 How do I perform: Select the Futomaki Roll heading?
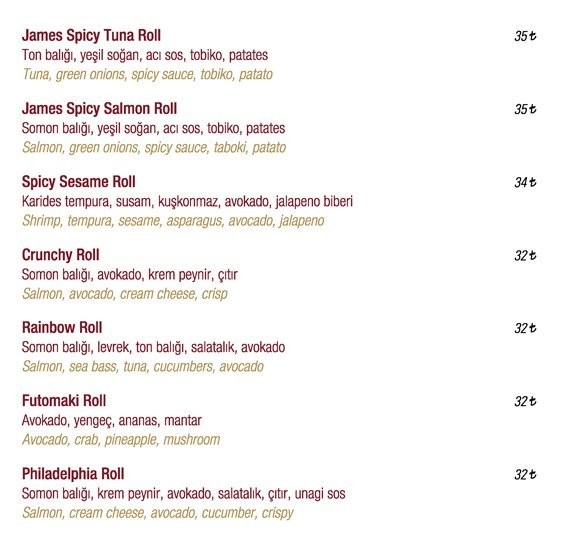click(x=64, y=401)
